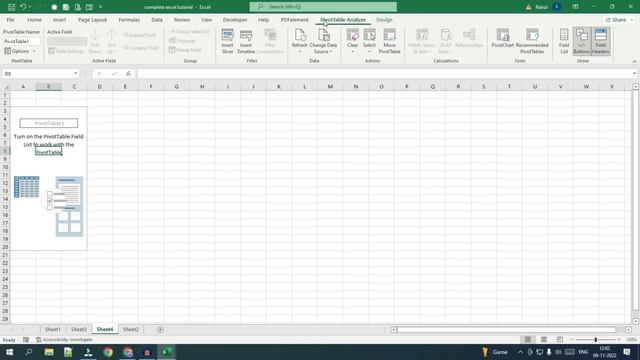Click zoom in plus button
The width and height of the screenshot is (640, 360).
619,340
